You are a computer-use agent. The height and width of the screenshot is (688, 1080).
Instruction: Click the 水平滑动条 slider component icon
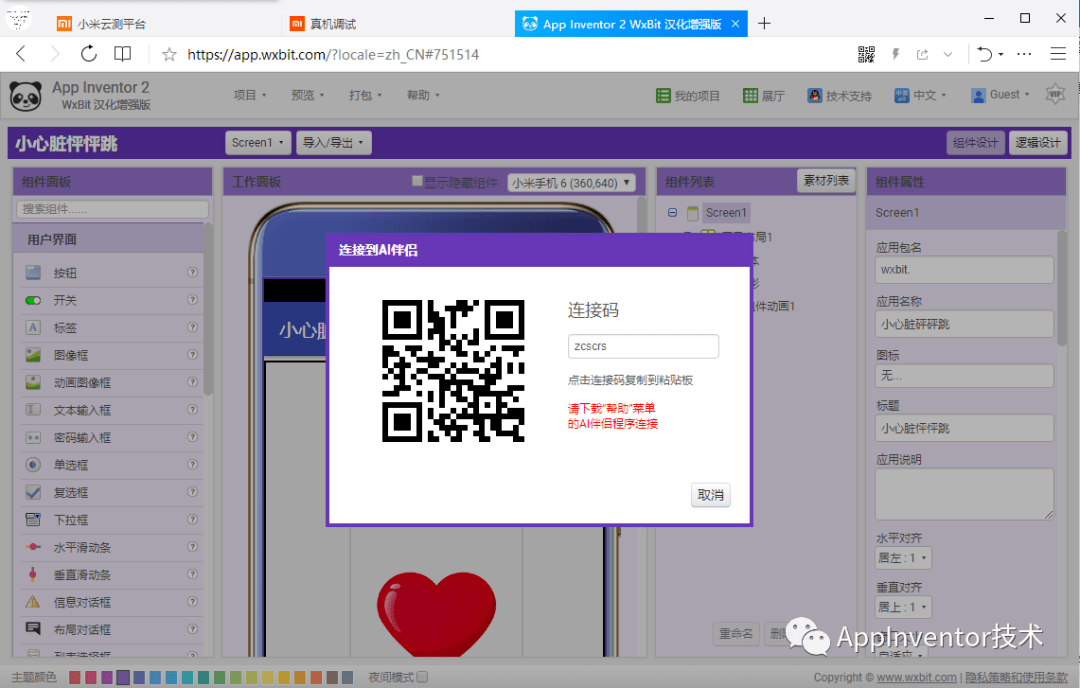(33, 547)
